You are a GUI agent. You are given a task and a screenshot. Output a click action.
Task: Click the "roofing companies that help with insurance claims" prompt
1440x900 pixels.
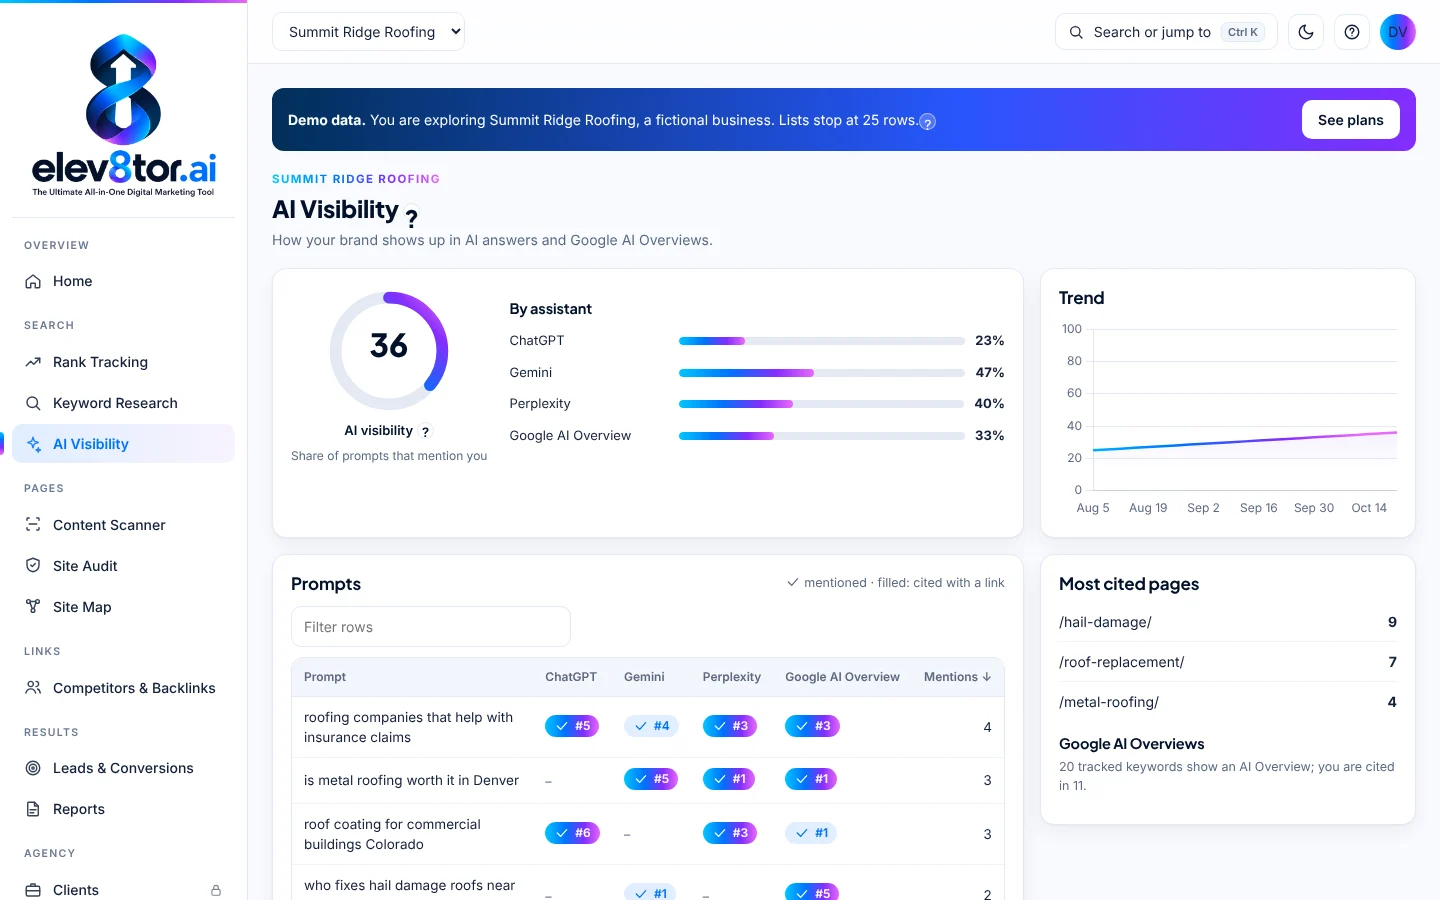(408, 727)
